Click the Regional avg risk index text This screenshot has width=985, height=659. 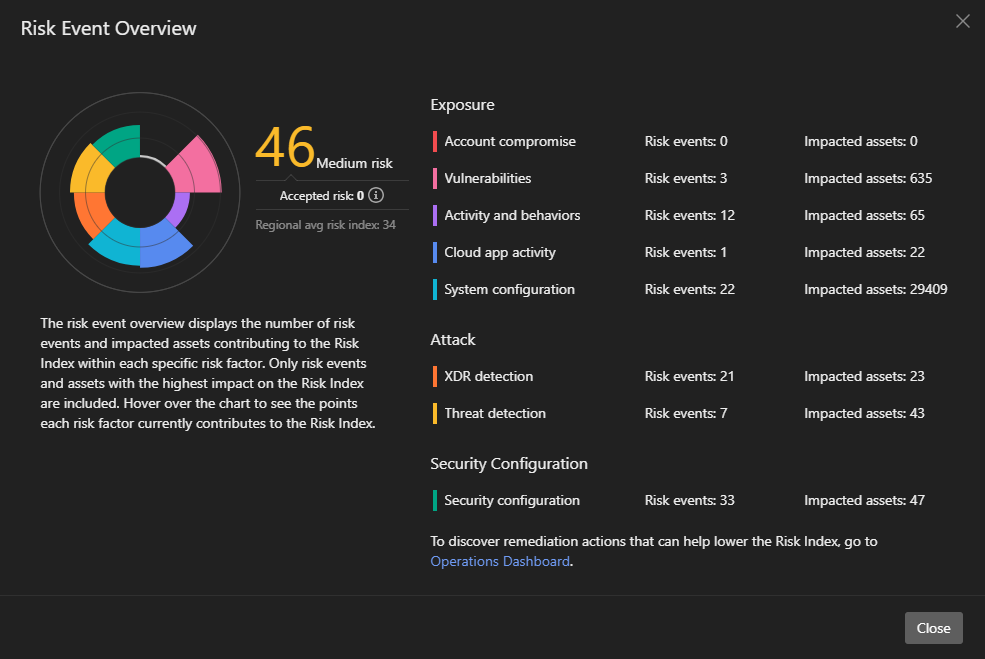click(326, 225)
